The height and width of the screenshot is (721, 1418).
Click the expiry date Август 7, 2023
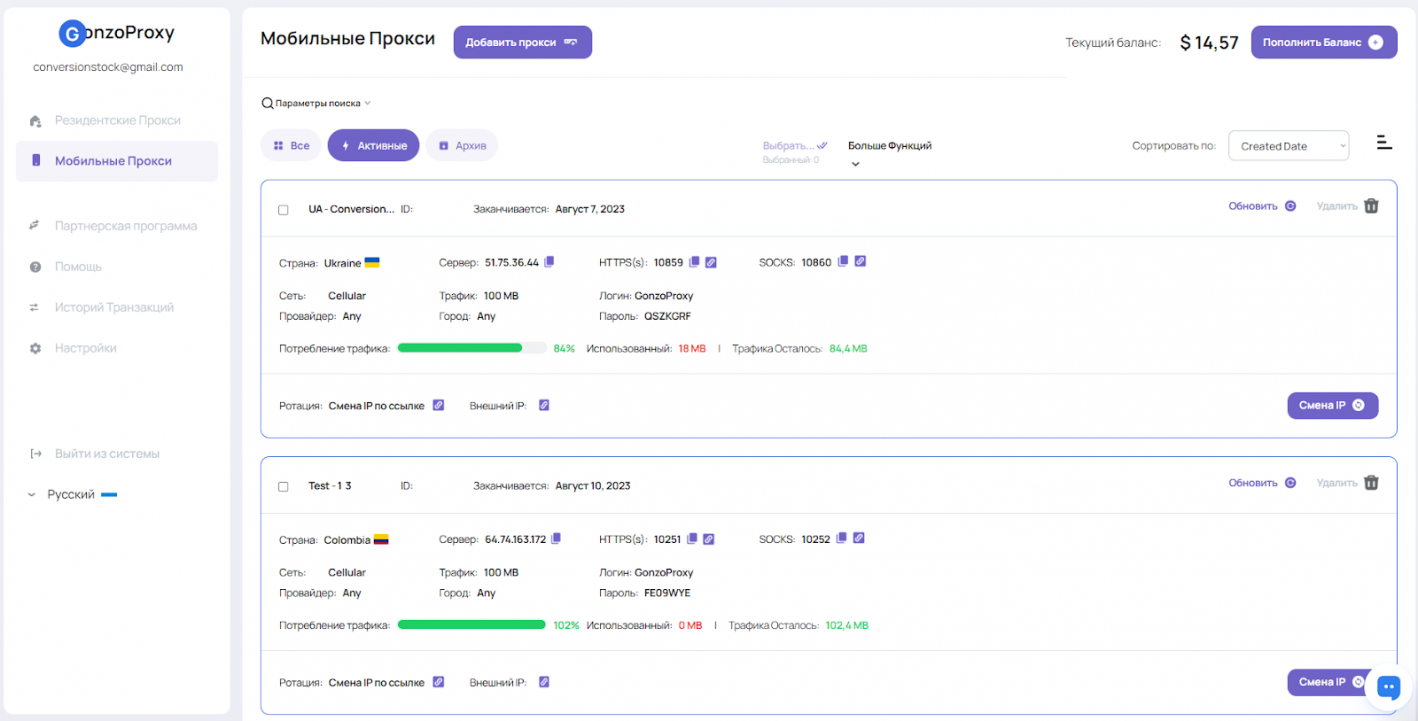[590, 209]
